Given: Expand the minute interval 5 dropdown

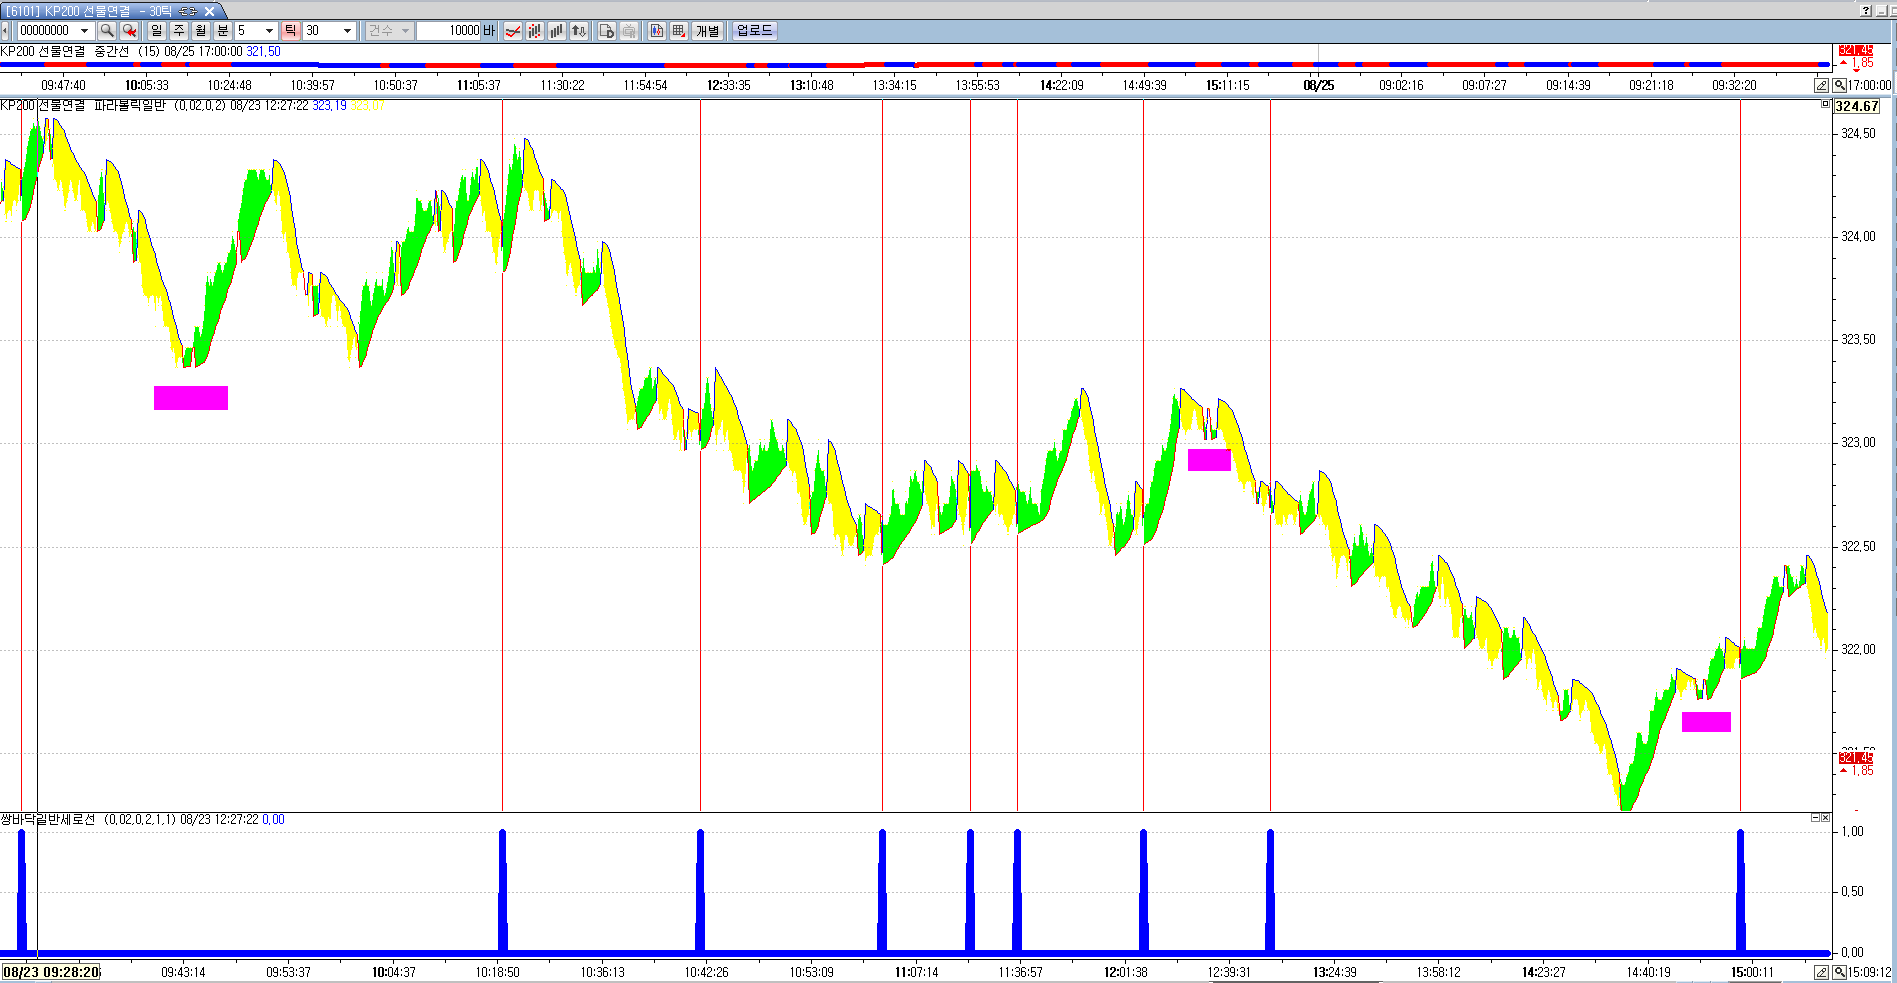Looking at the screenshot, I should point(269,31).
